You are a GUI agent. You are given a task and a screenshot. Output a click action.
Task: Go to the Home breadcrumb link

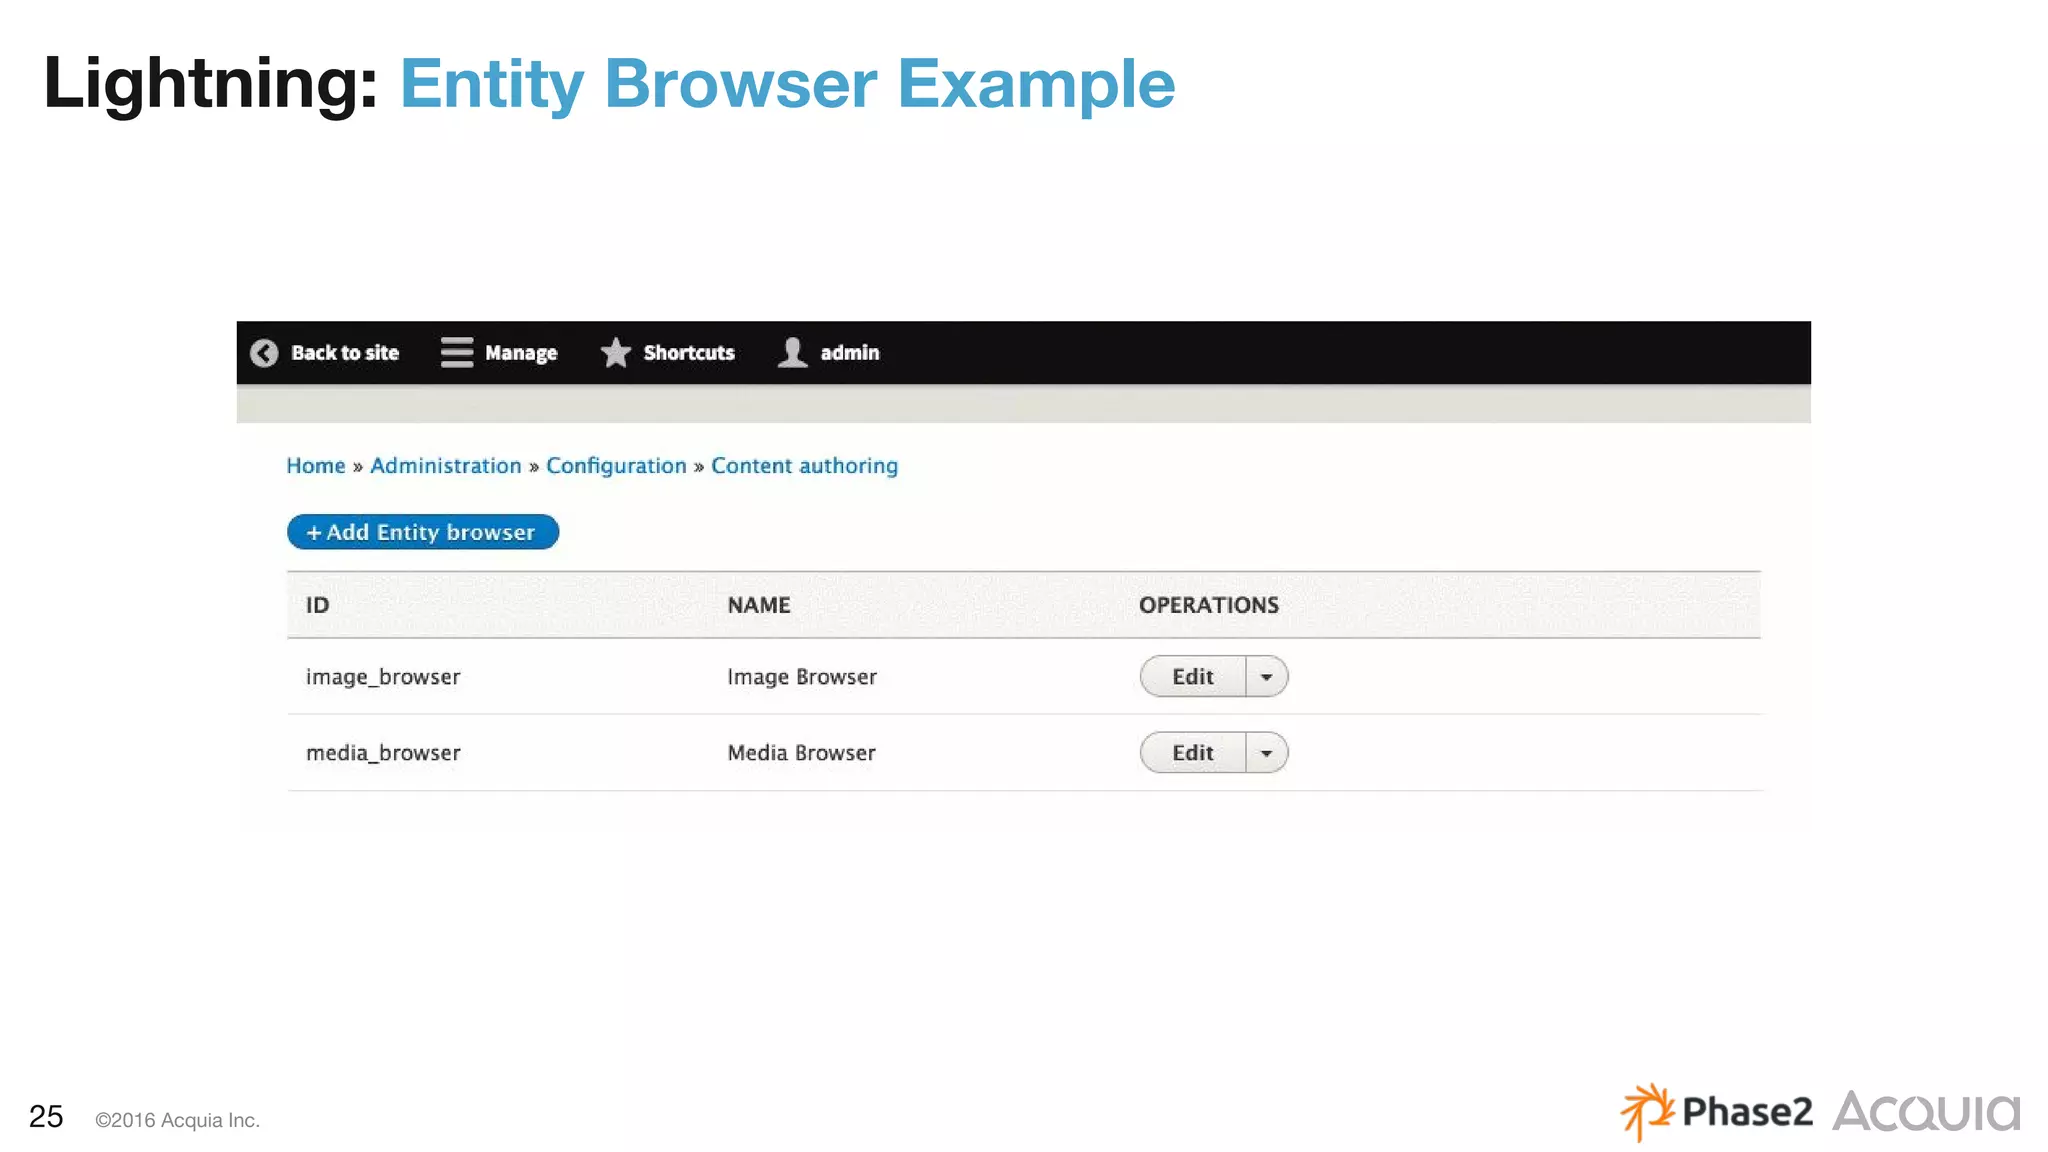(x=316, y=466)
